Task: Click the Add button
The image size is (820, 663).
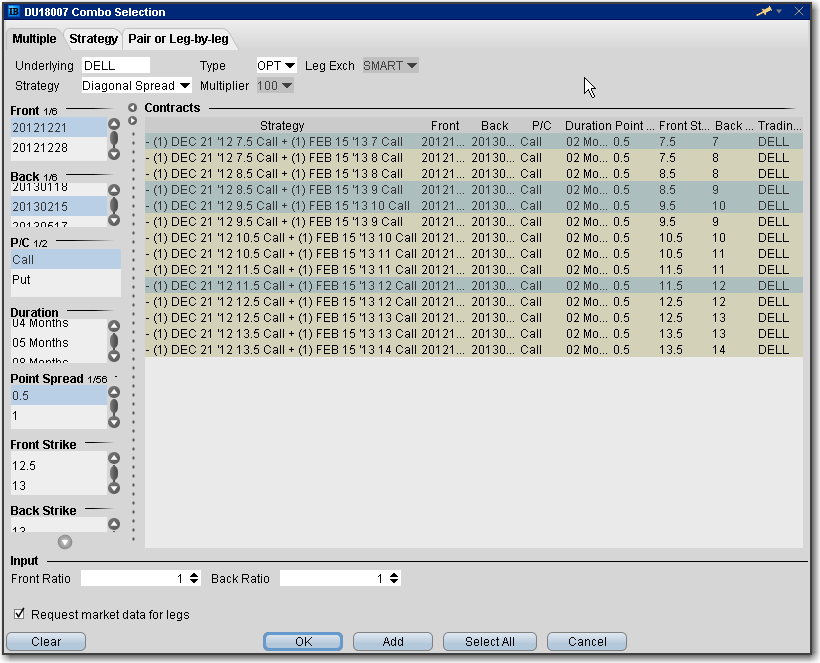Action: click(x=392, y=641)
